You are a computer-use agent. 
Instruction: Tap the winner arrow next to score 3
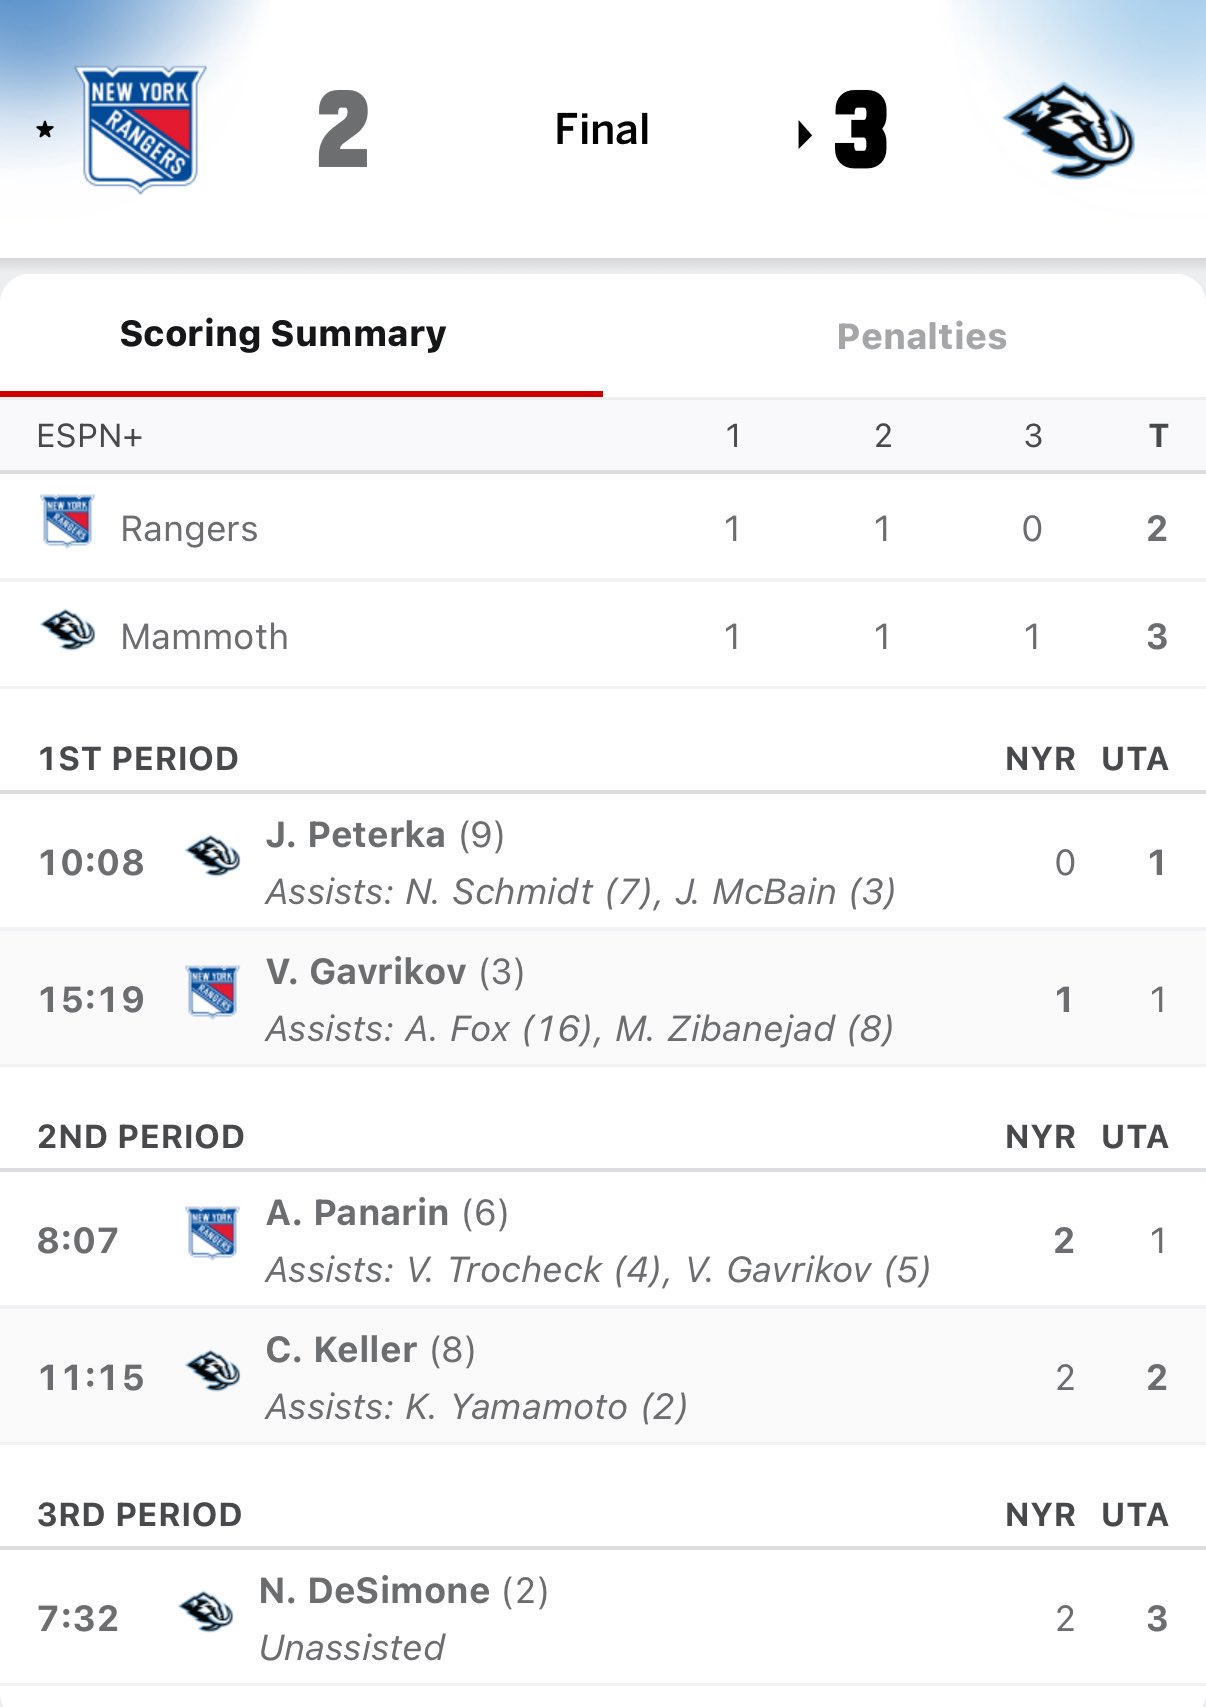pos(804,134)
